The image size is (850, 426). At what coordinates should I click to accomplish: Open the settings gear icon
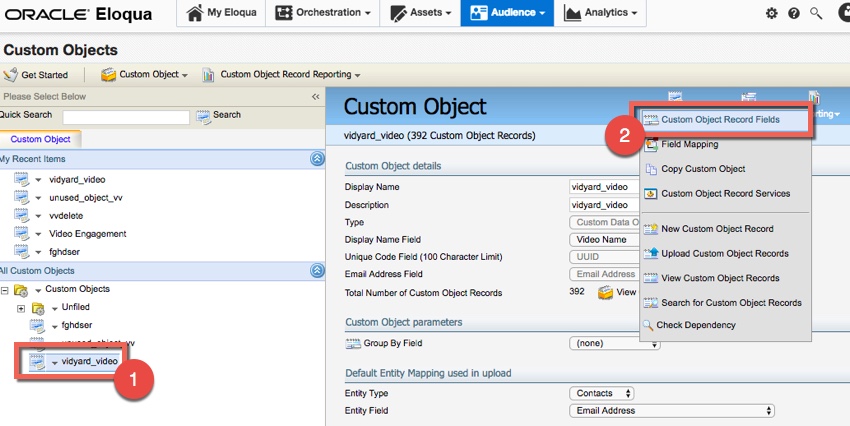771,14
